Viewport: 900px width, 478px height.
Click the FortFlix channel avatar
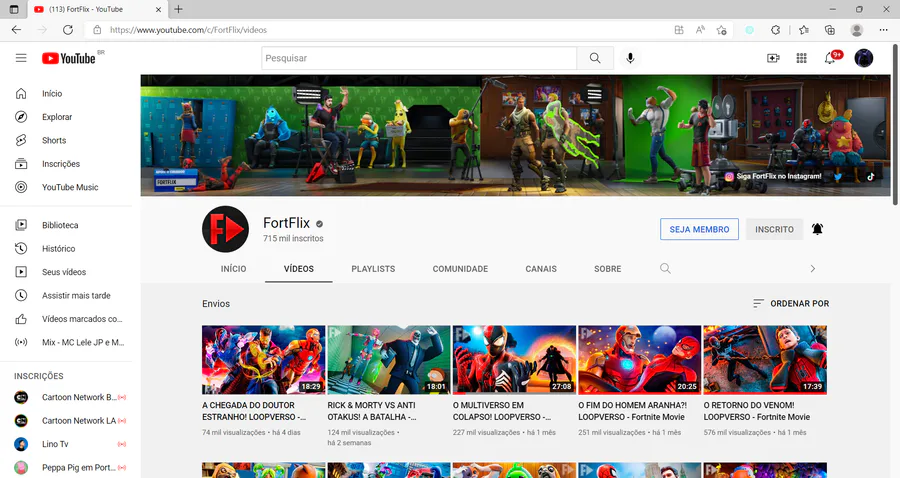(x=226, y=229)
